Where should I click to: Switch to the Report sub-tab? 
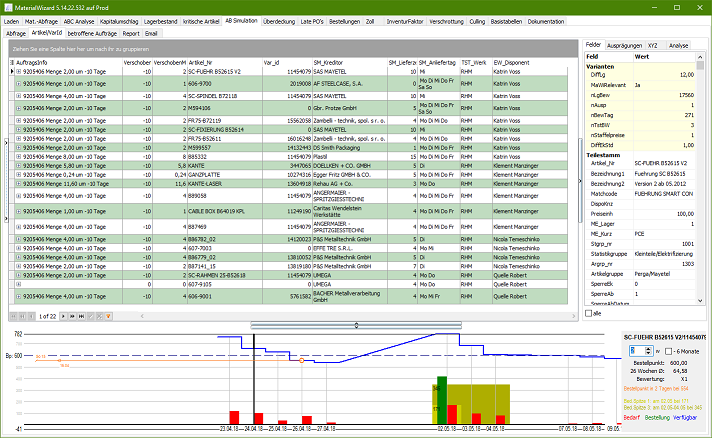click(130, 33)
